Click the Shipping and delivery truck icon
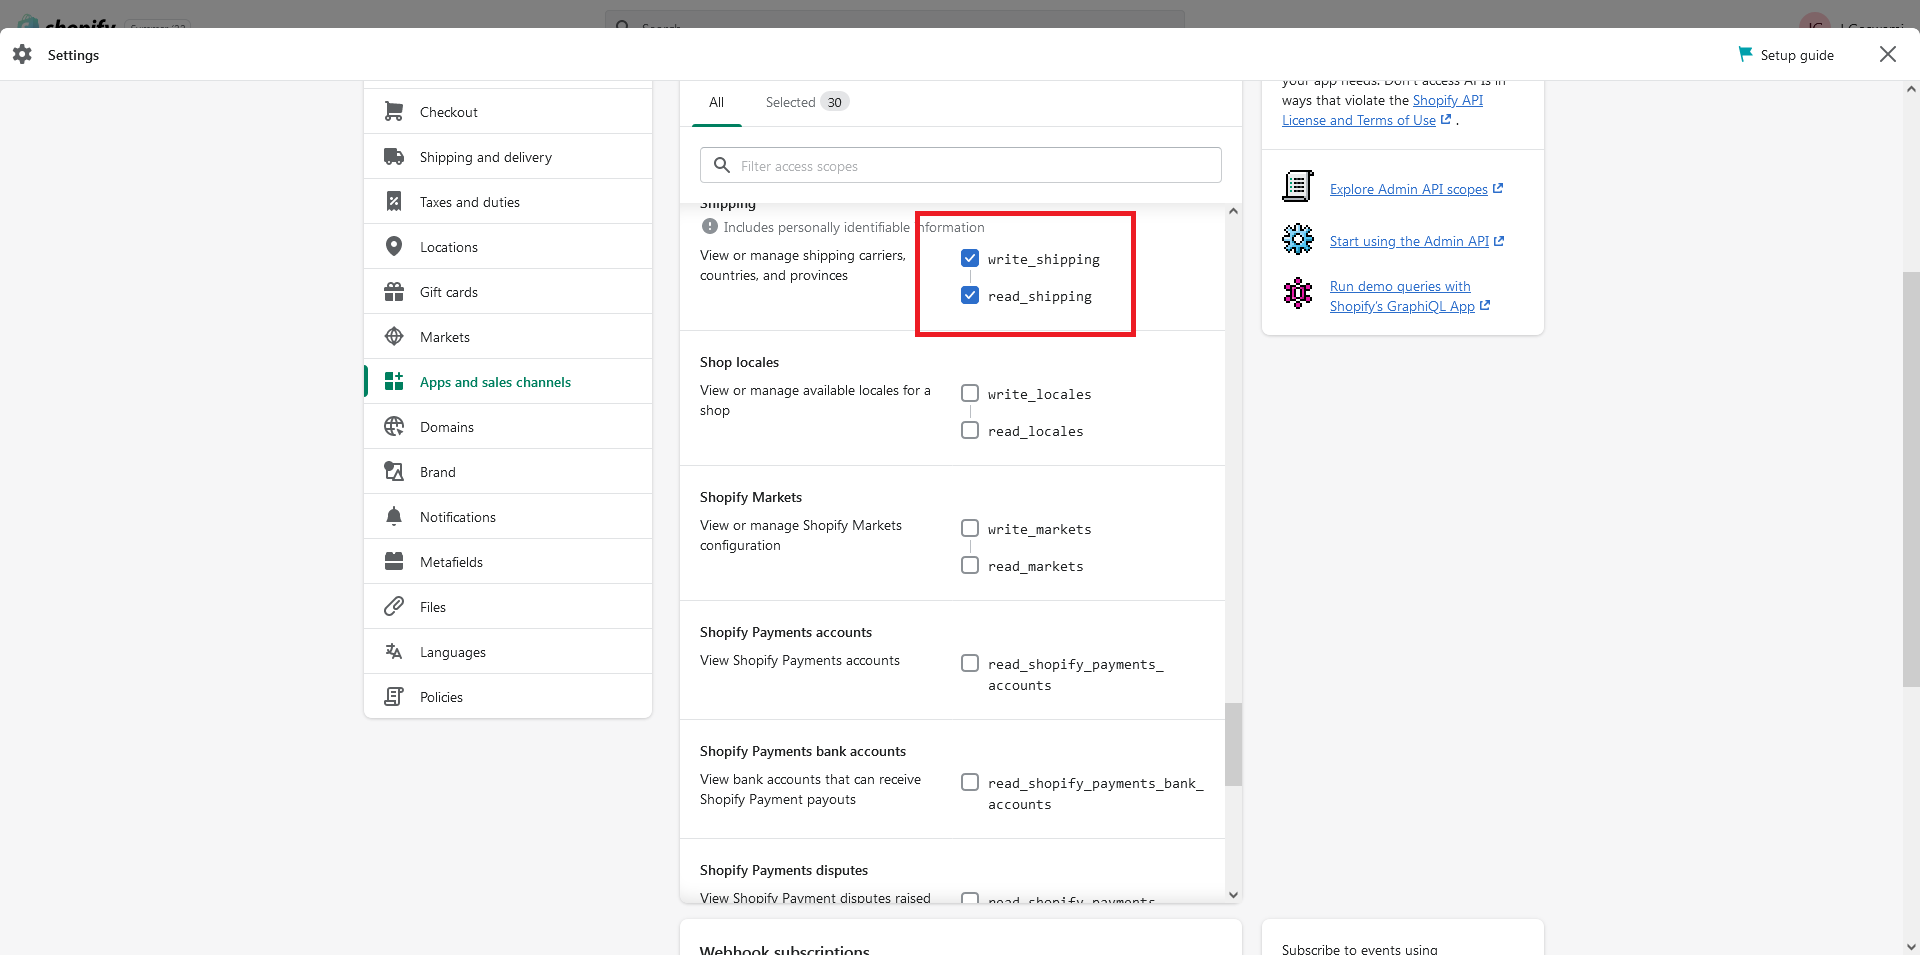 tap(394, 157)
